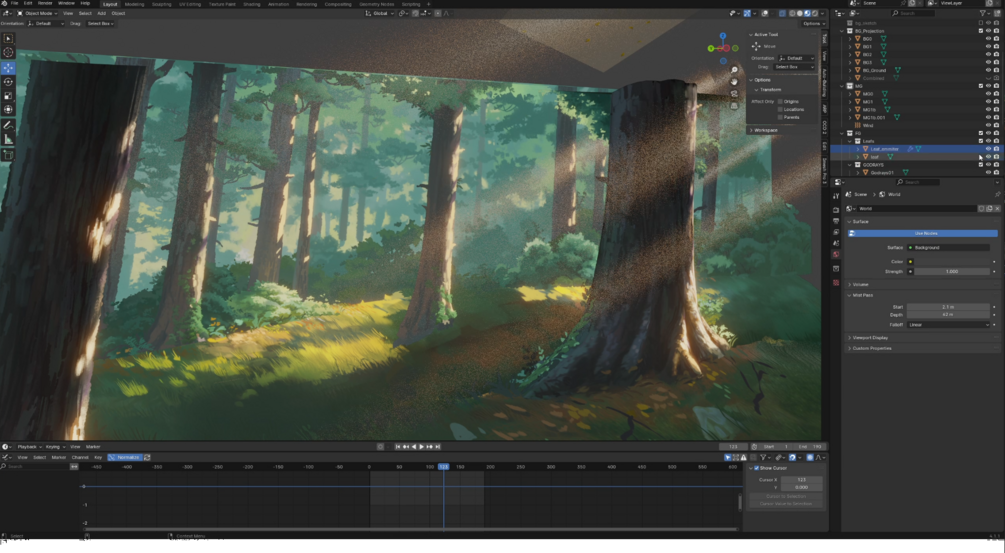
Task: Expand the Viewport Display panel
Action: (x=869, y=338)
